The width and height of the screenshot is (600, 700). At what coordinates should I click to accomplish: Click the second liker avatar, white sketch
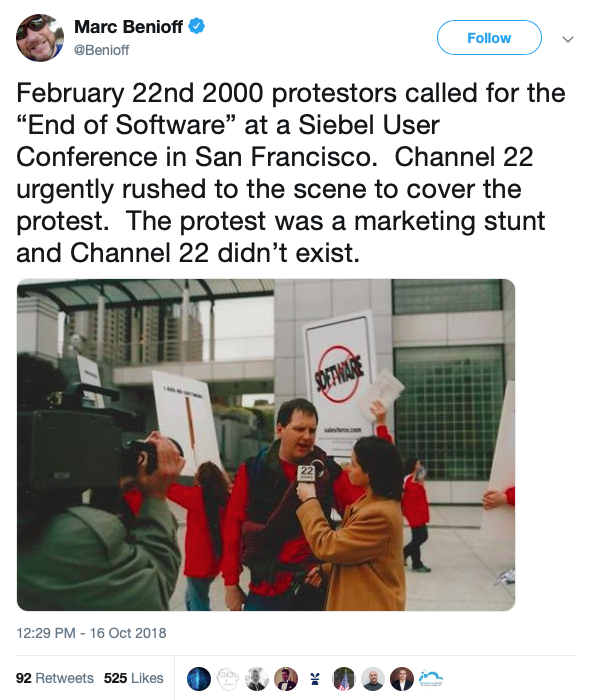229,677
